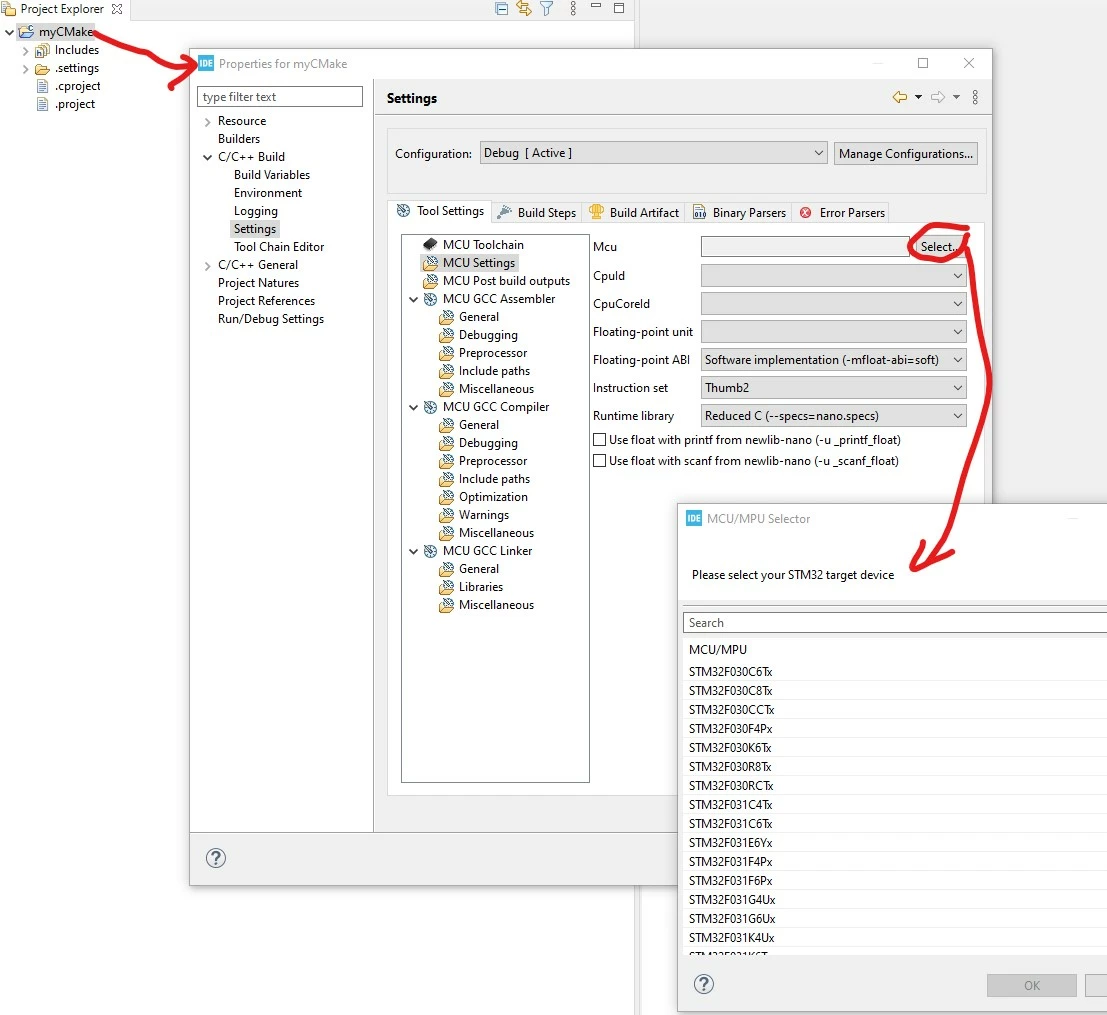Click OK in MCU/MPU Selector
Viewport: 1107px width, 1015px height.
click(x=1031, y=985)
